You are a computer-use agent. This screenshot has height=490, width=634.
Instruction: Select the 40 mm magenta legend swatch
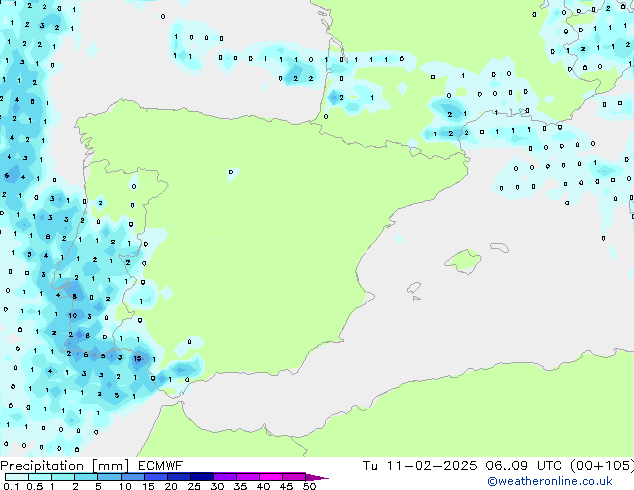pyautogui.click(x=272, y=477)
